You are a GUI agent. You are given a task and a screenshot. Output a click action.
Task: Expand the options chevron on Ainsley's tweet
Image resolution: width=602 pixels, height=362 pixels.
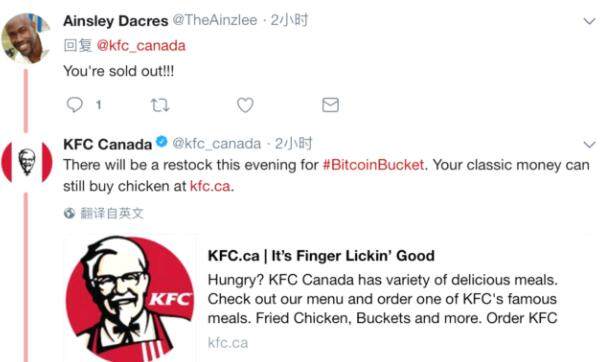589,21
